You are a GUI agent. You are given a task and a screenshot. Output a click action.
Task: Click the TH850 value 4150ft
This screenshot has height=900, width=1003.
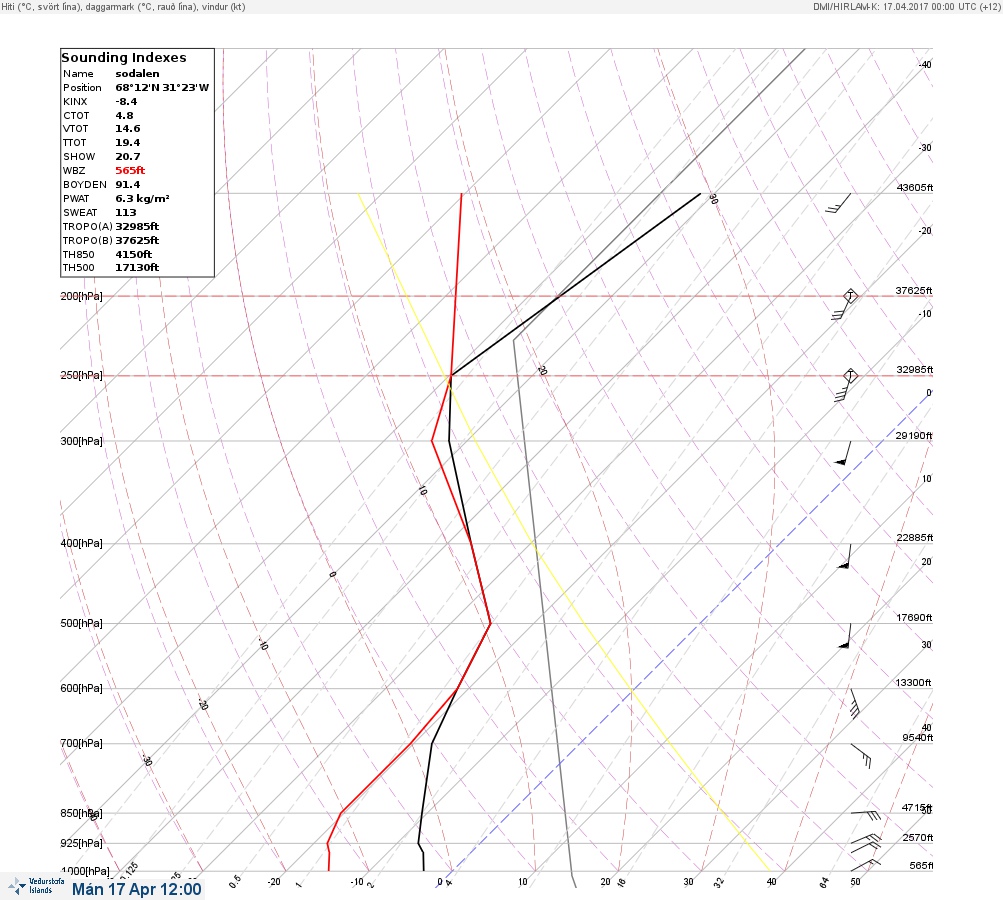133,255
